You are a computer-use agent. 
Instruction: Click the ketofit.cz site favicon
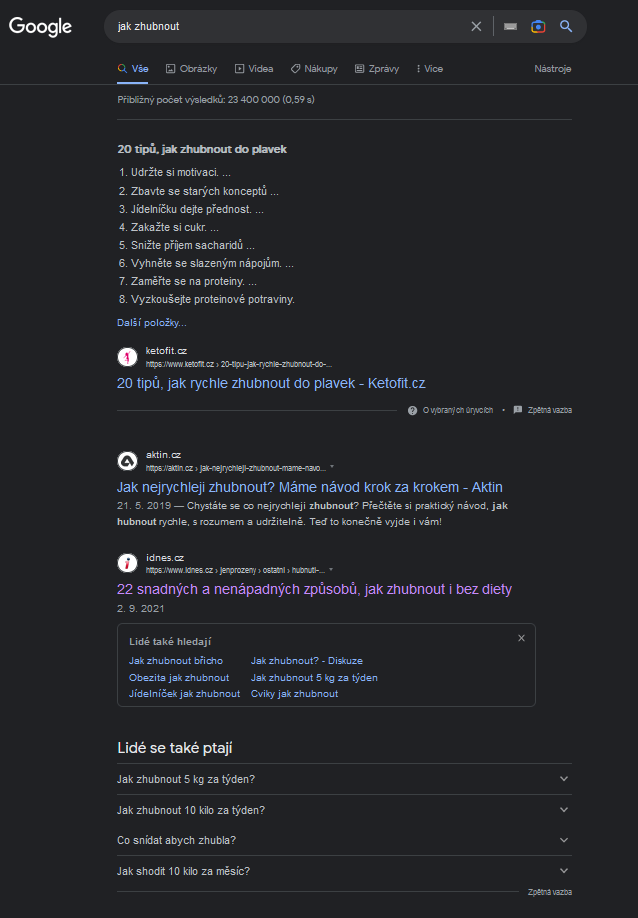point(127,357)
